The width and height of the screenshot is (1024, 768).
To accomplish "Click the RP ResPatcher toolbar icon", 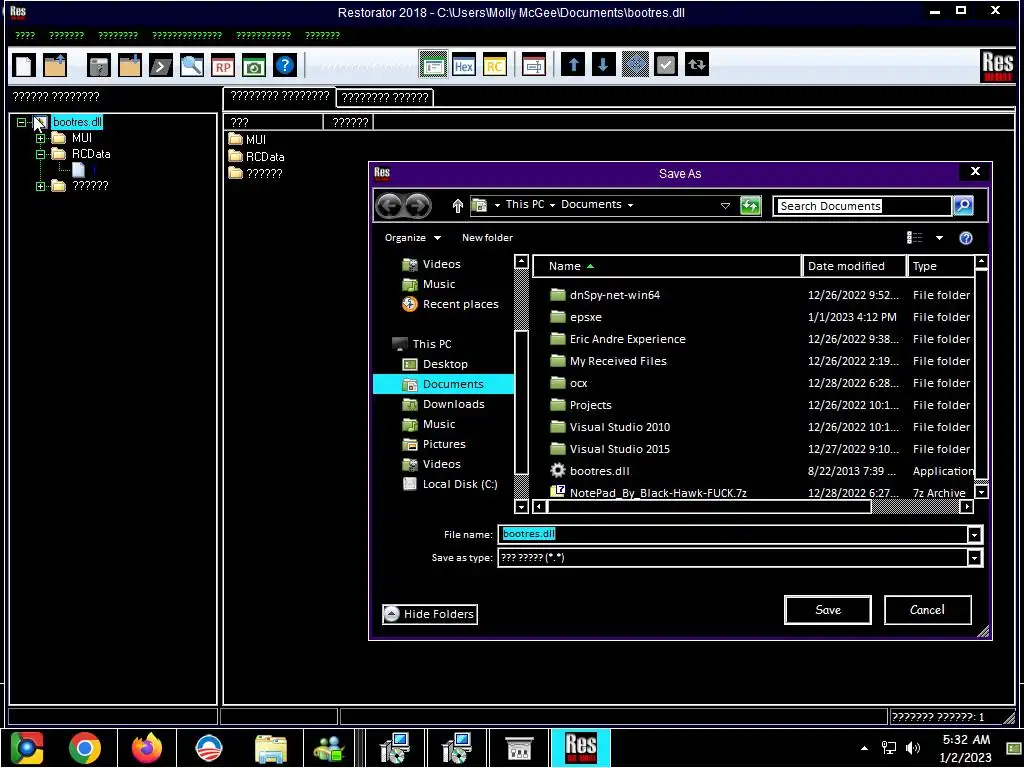I will (223, 65).
